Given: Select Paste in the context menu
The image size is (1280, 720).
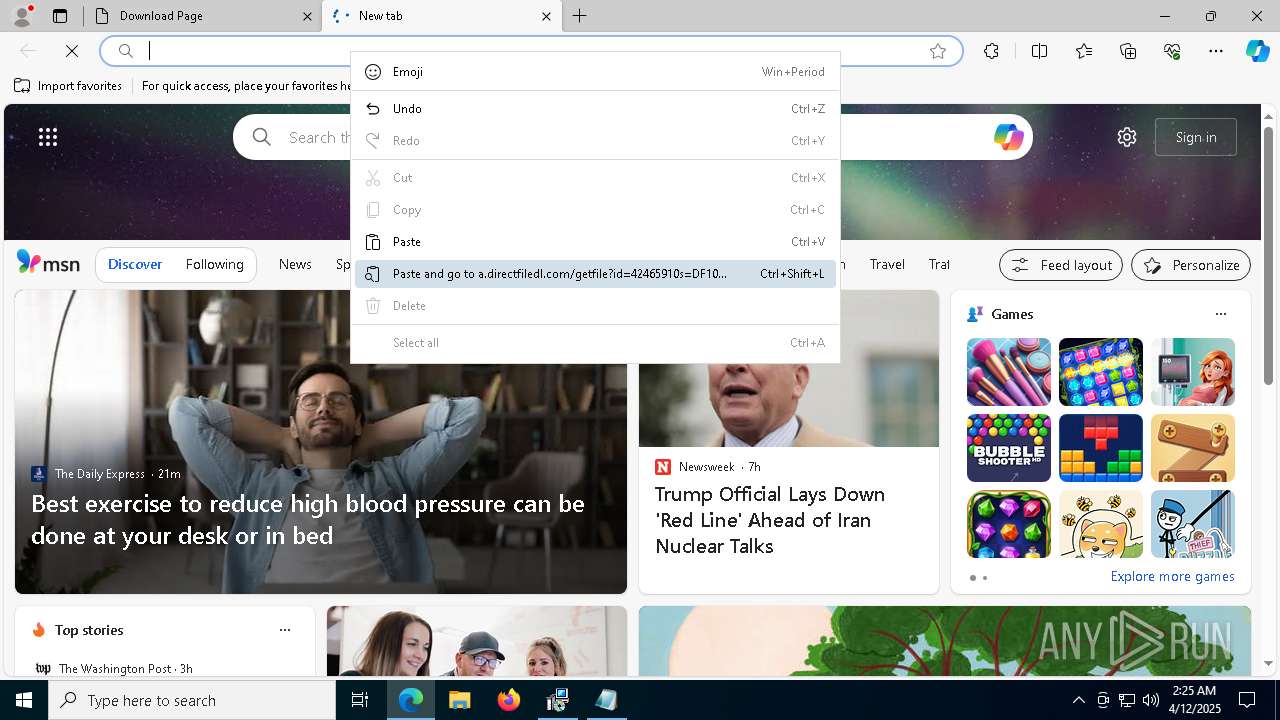Looking at the screenshot, I should tap(595, 242).
